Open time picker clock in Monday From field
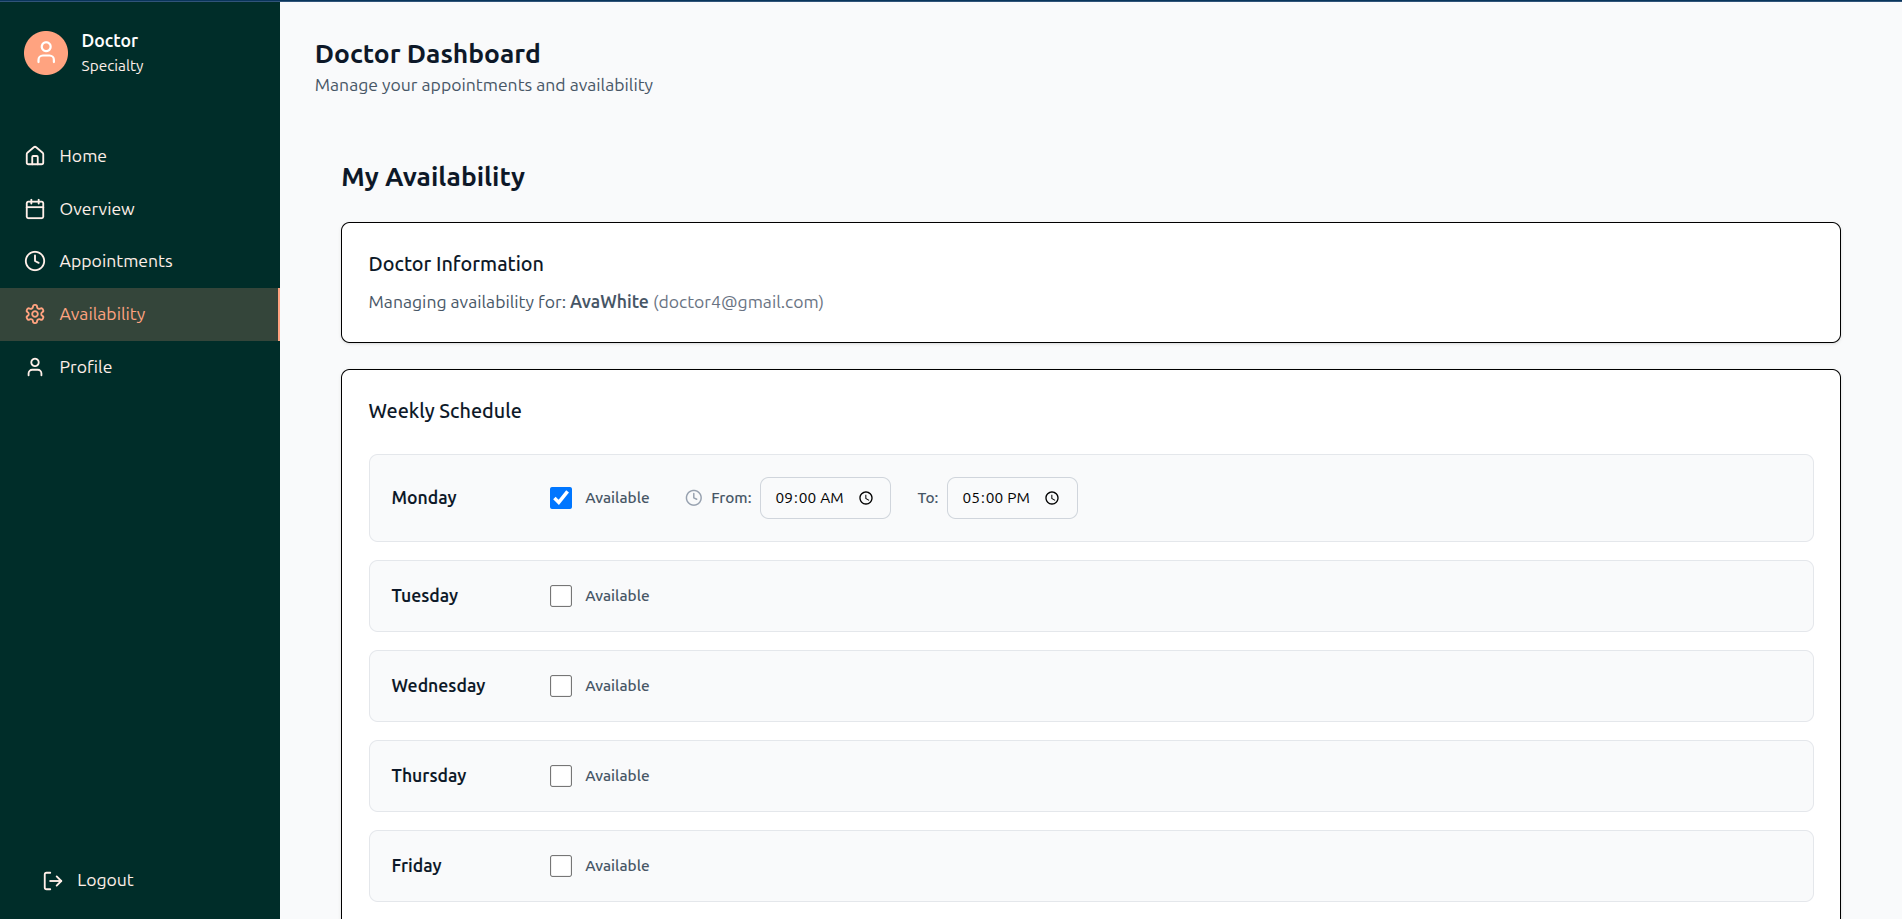The image size is (1902, 919). (x=866, y=498)
